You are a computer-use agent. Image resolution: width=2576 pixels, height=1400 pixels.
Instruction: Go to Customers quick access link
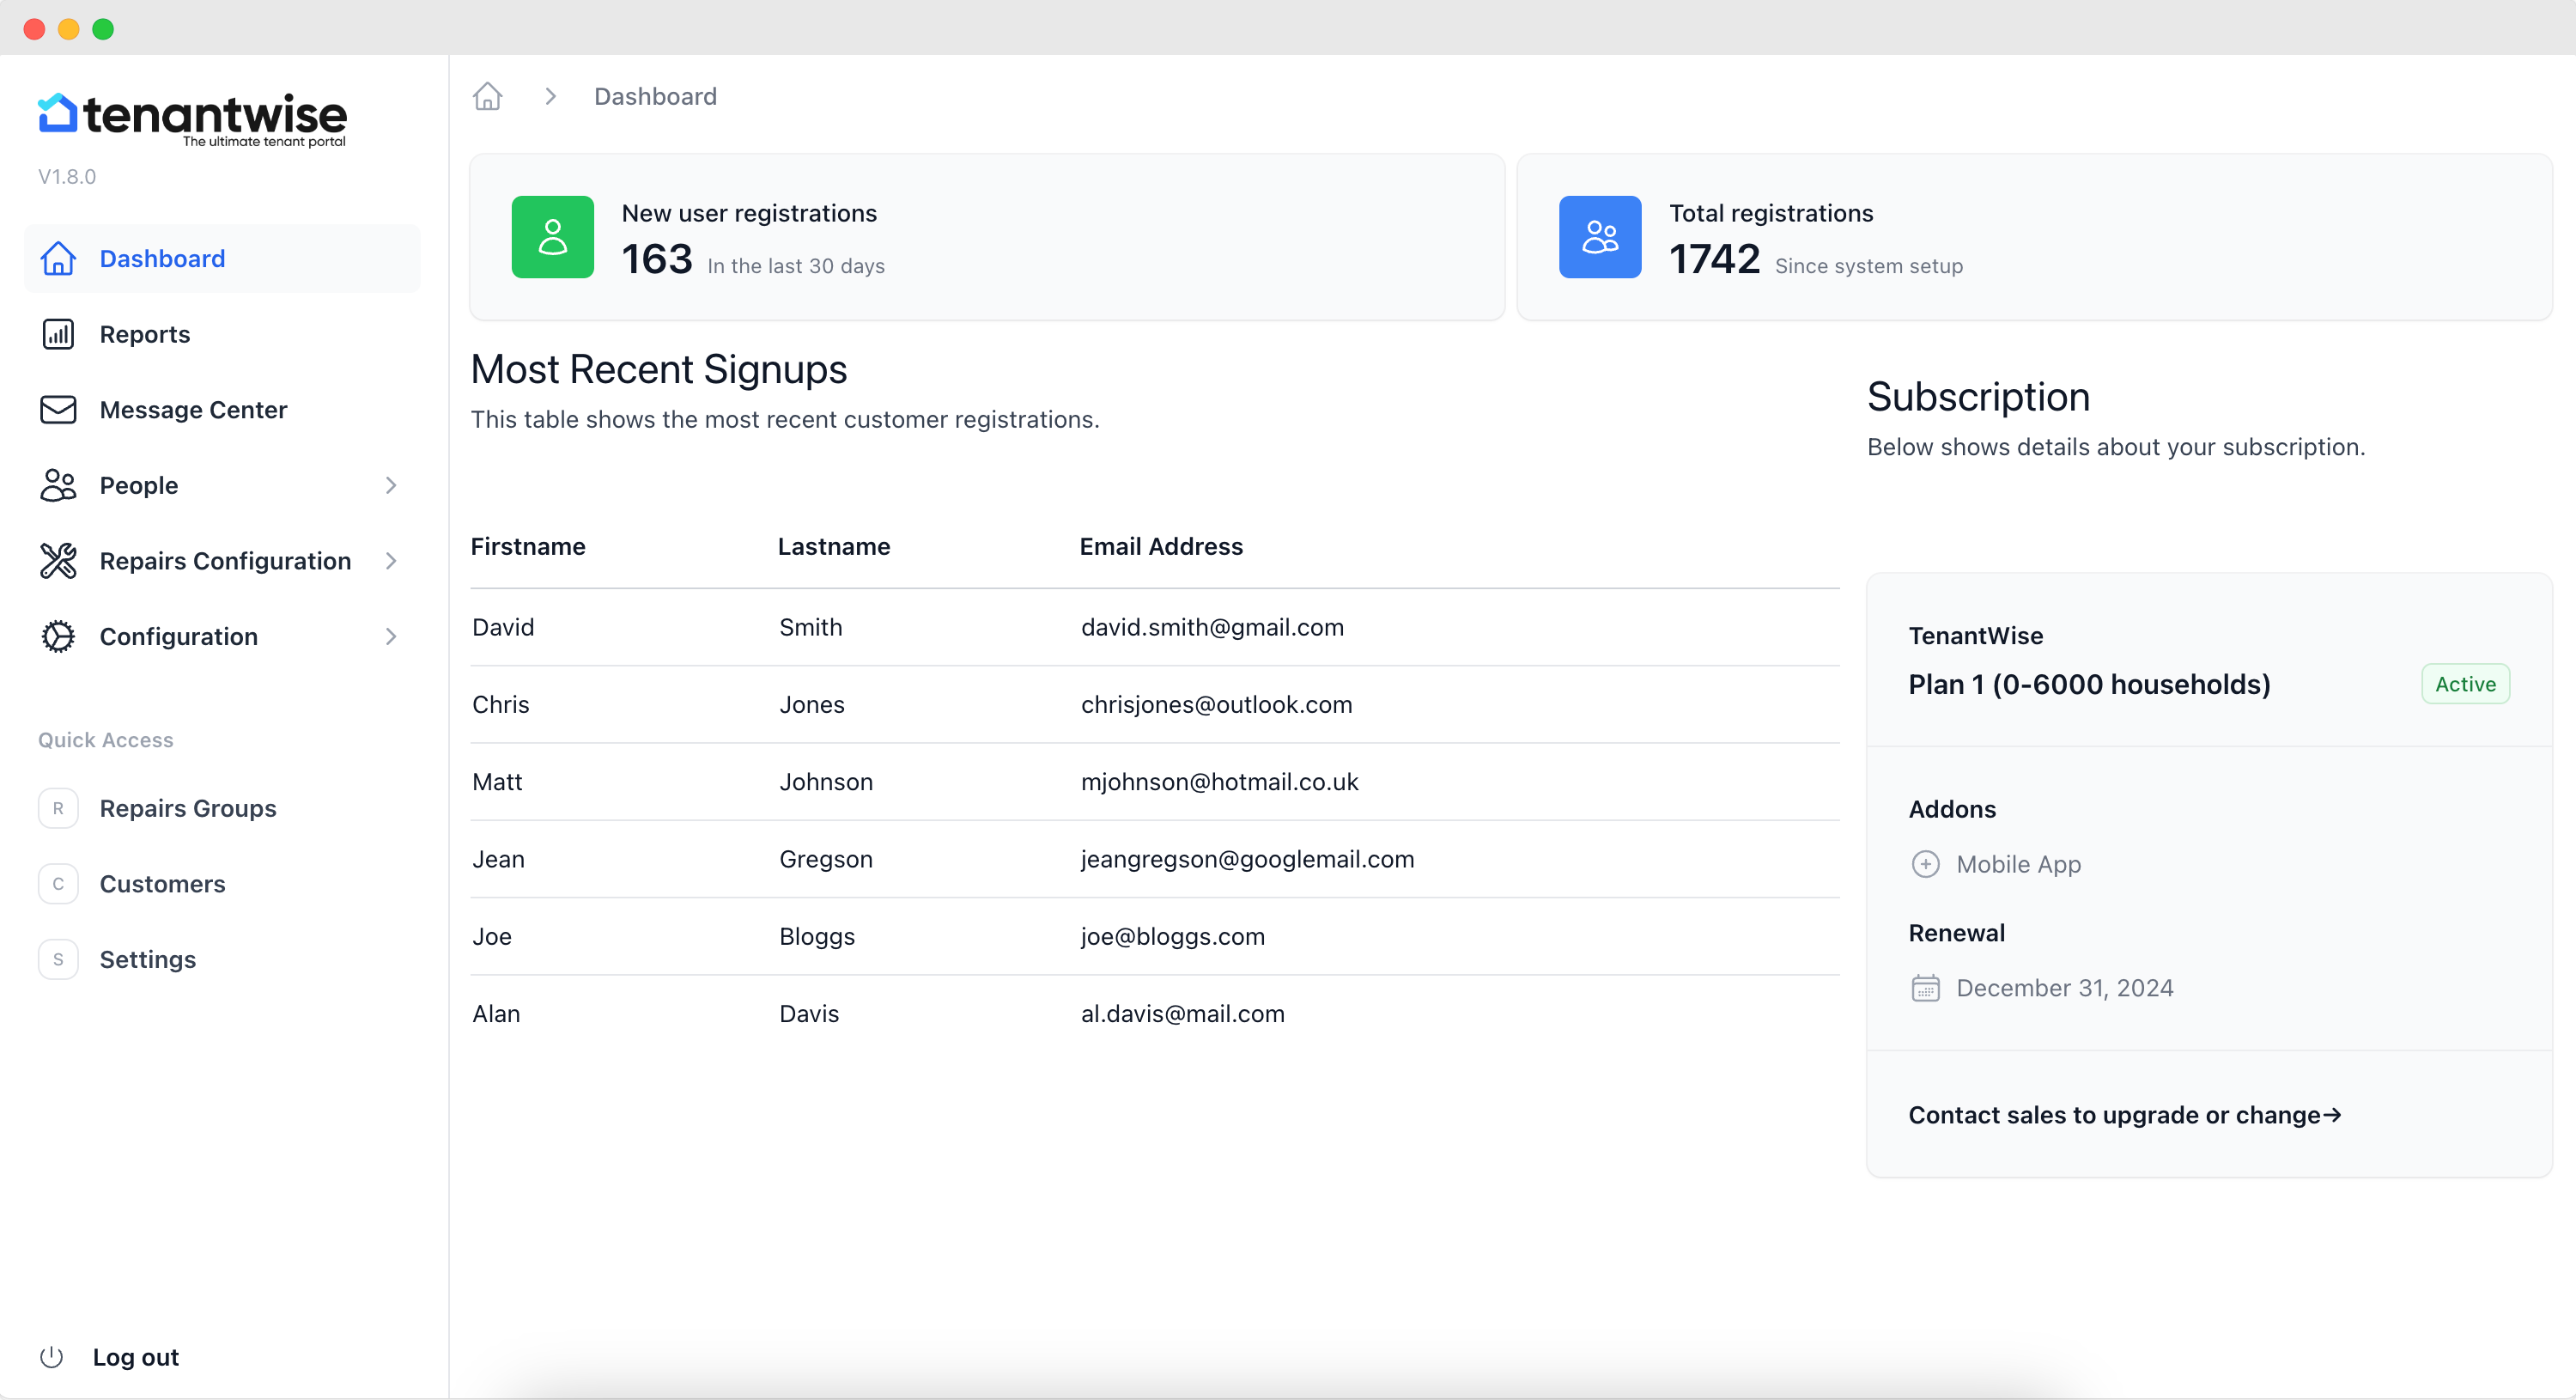(x=162, y=884)
